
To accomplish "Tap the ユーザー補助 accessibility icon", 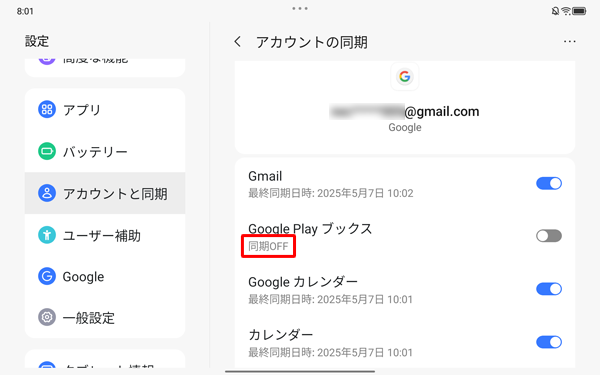I will 47,235.
